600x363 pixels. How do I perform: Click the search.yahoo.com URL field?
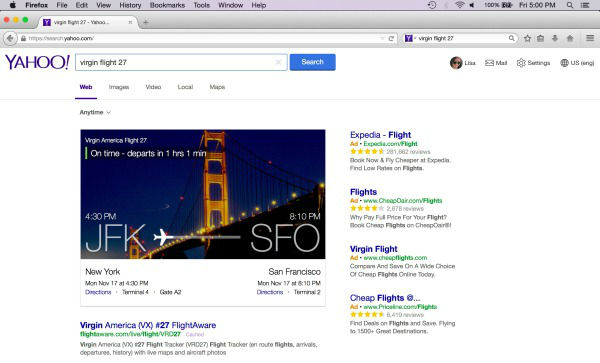point(203,38)
